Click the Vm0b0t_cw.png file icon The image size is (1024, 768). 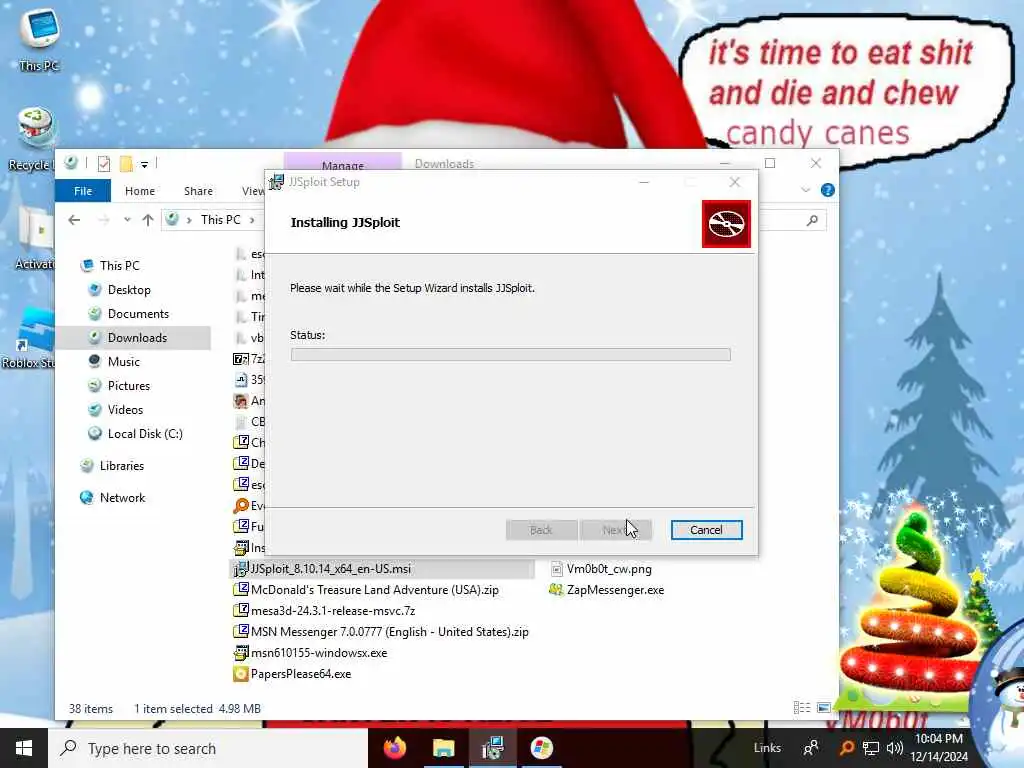pos(556,569)
